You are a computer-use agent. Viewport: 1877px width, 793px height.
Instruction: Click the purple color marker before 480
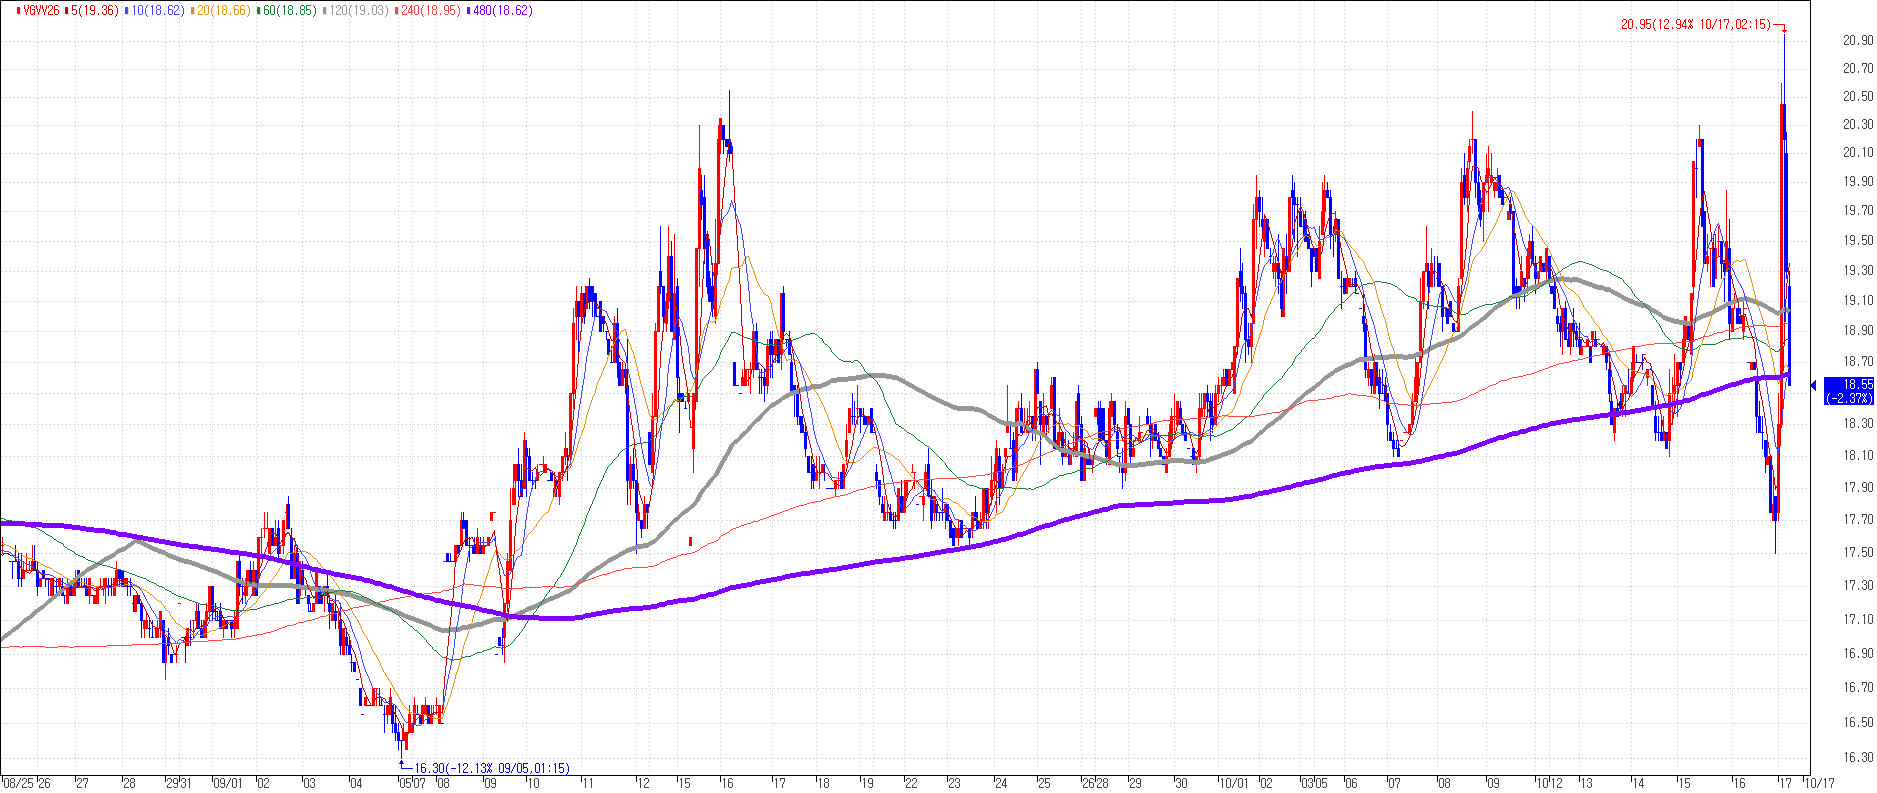468,11
